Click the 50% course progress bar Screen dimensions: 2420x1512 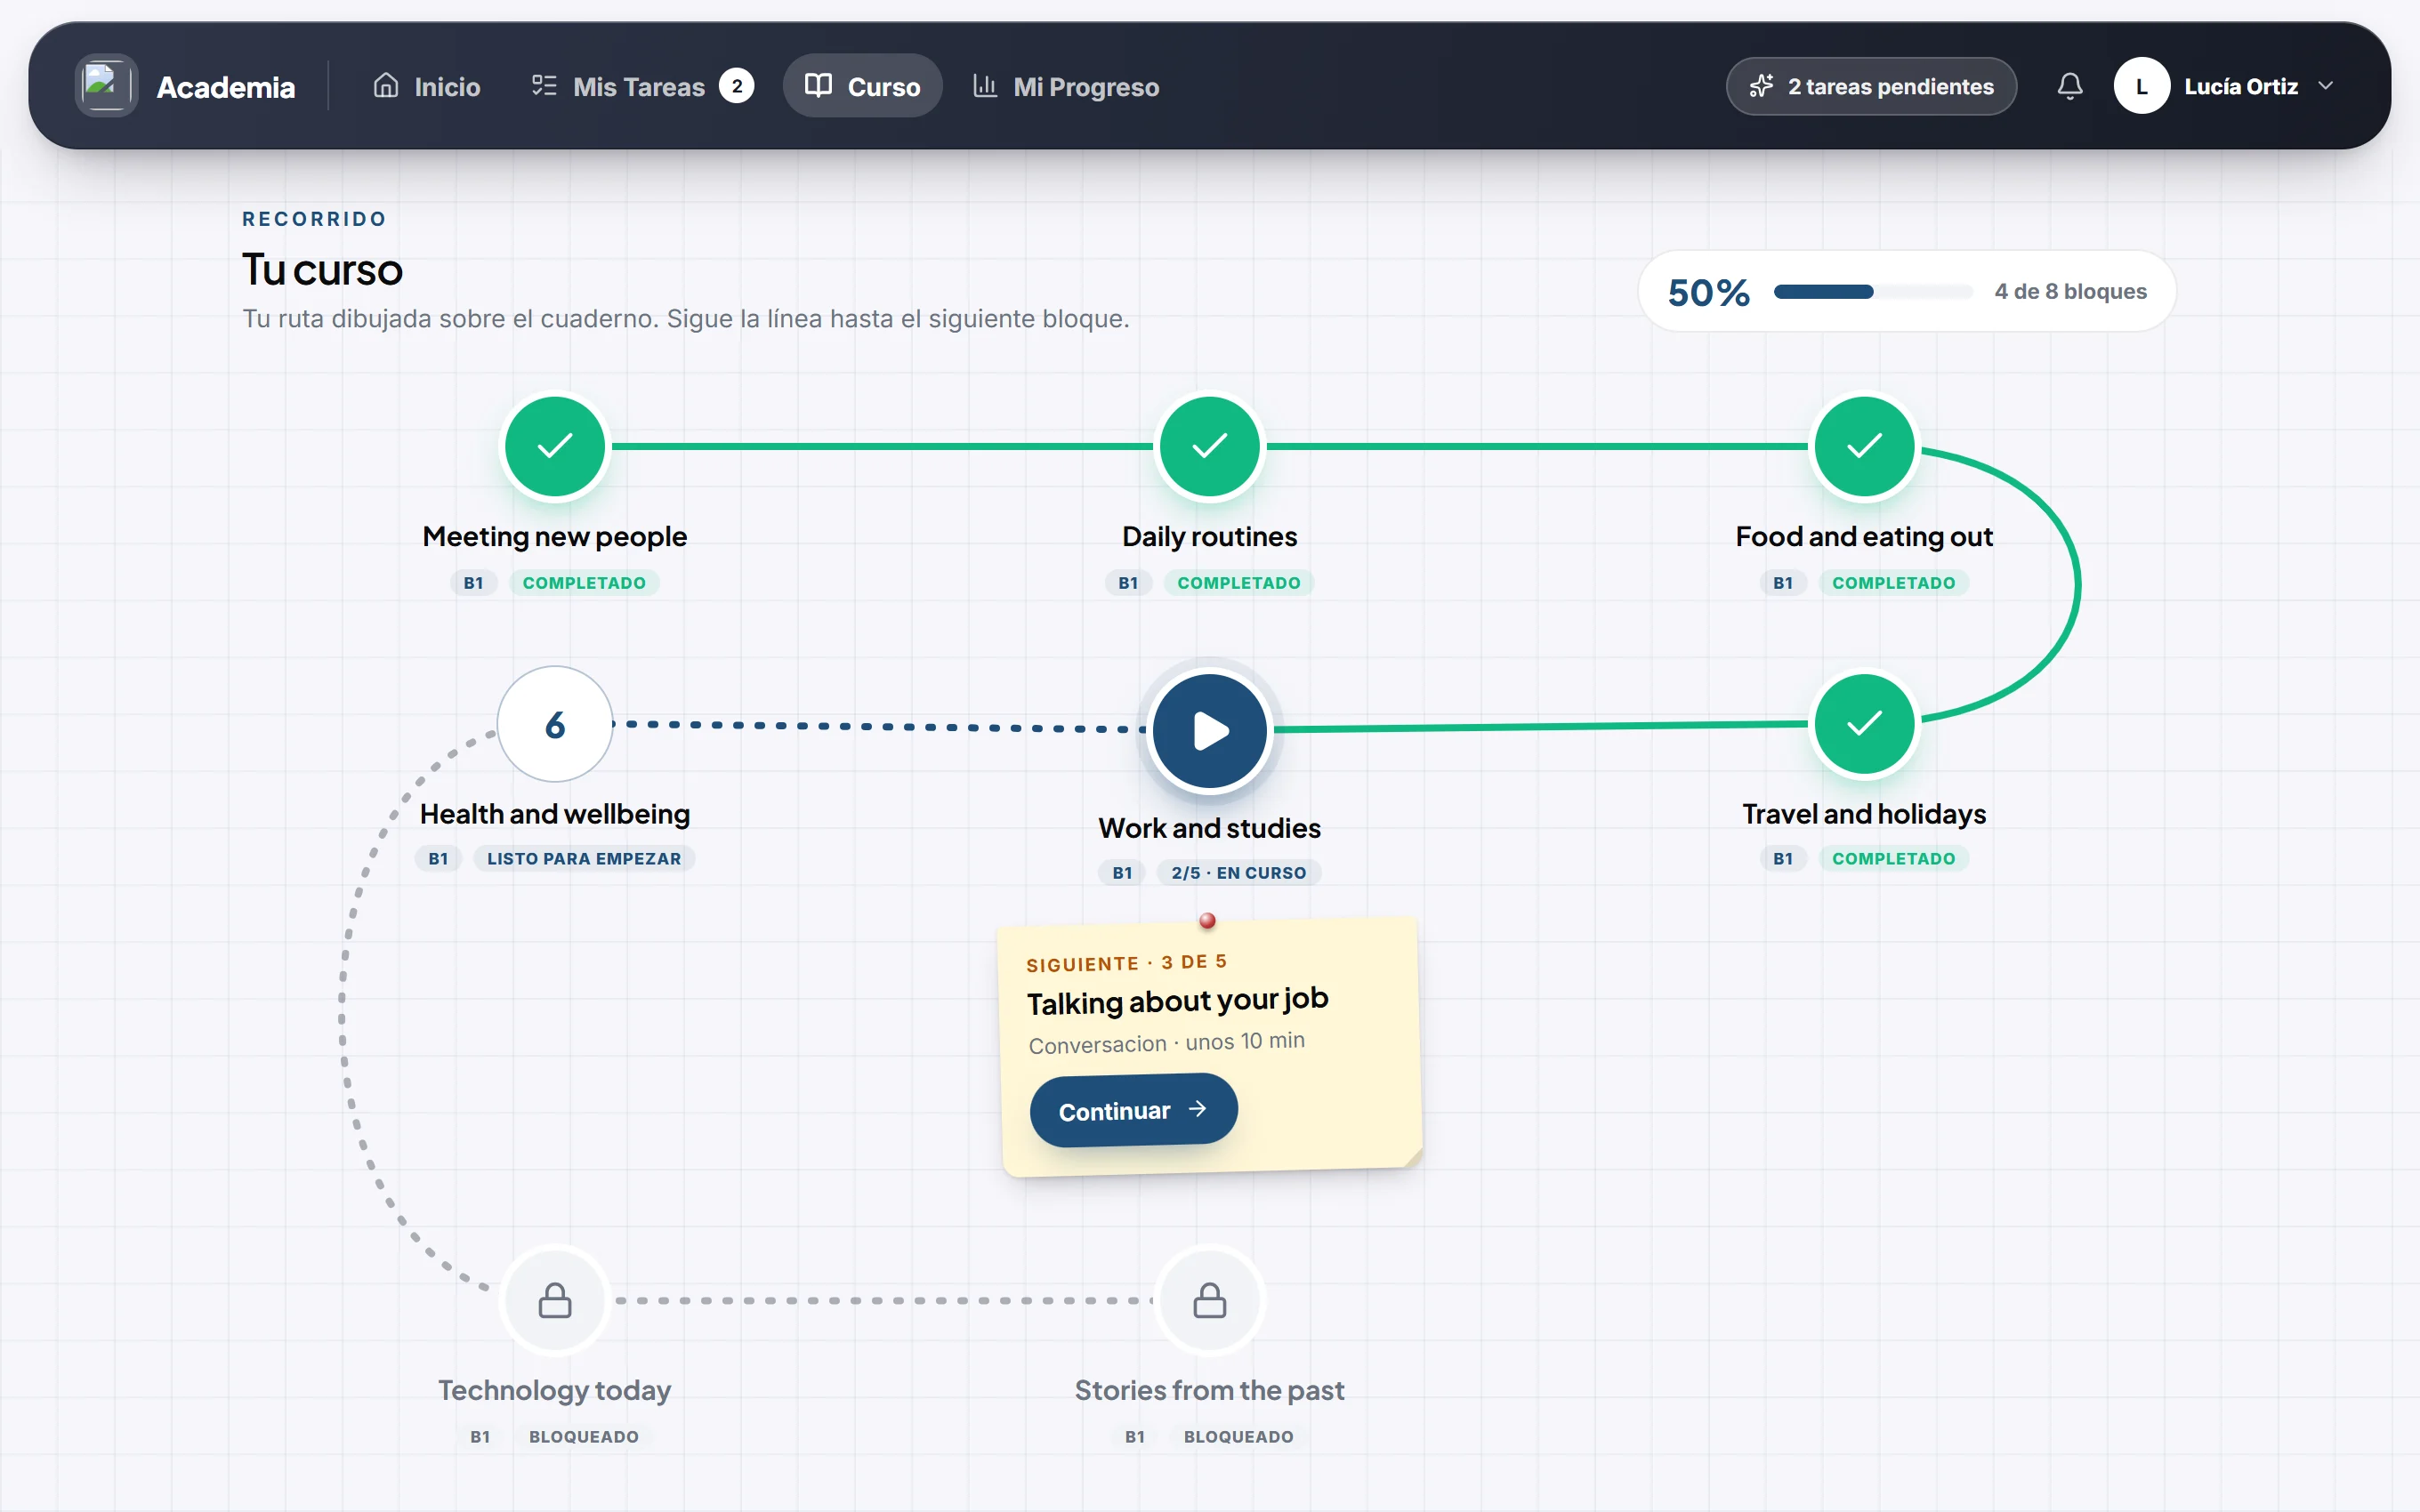tap(1873, 292)
